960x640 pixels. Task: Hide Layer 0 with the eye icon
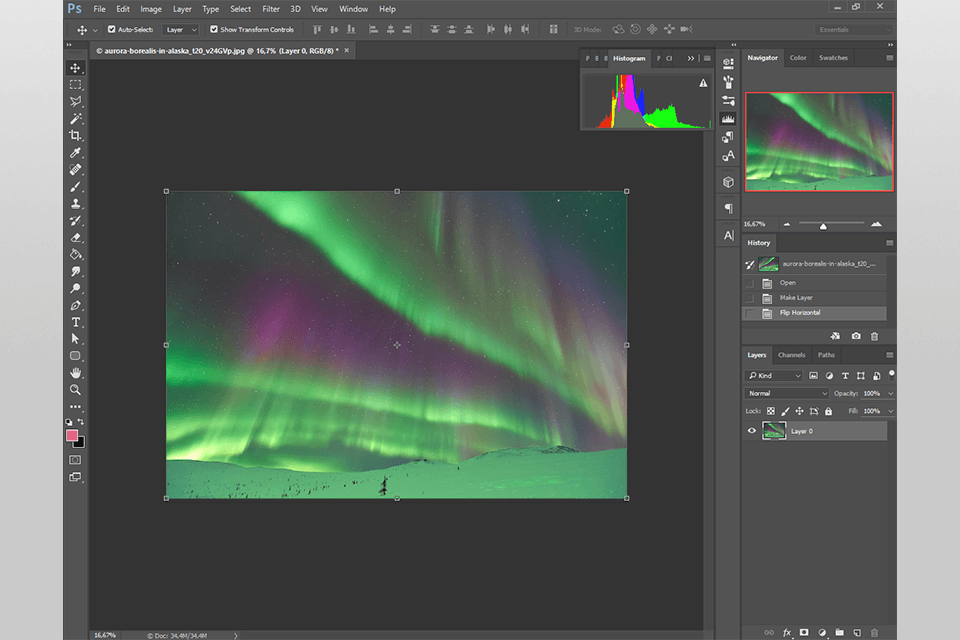[x=752, y=431]
